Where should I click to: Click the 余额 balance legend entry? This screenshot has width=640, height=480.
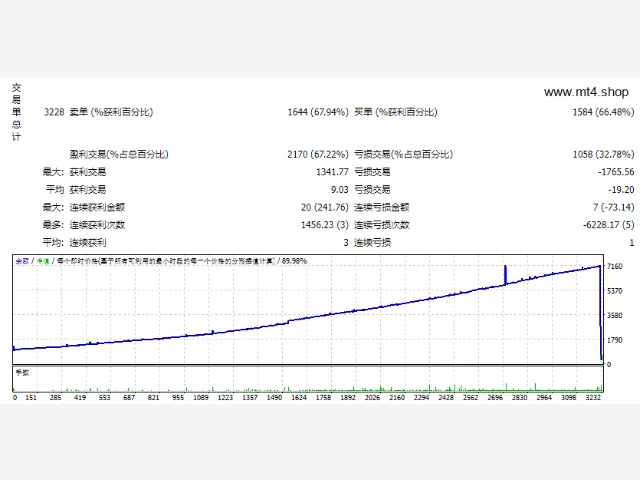tap(22, 261)
